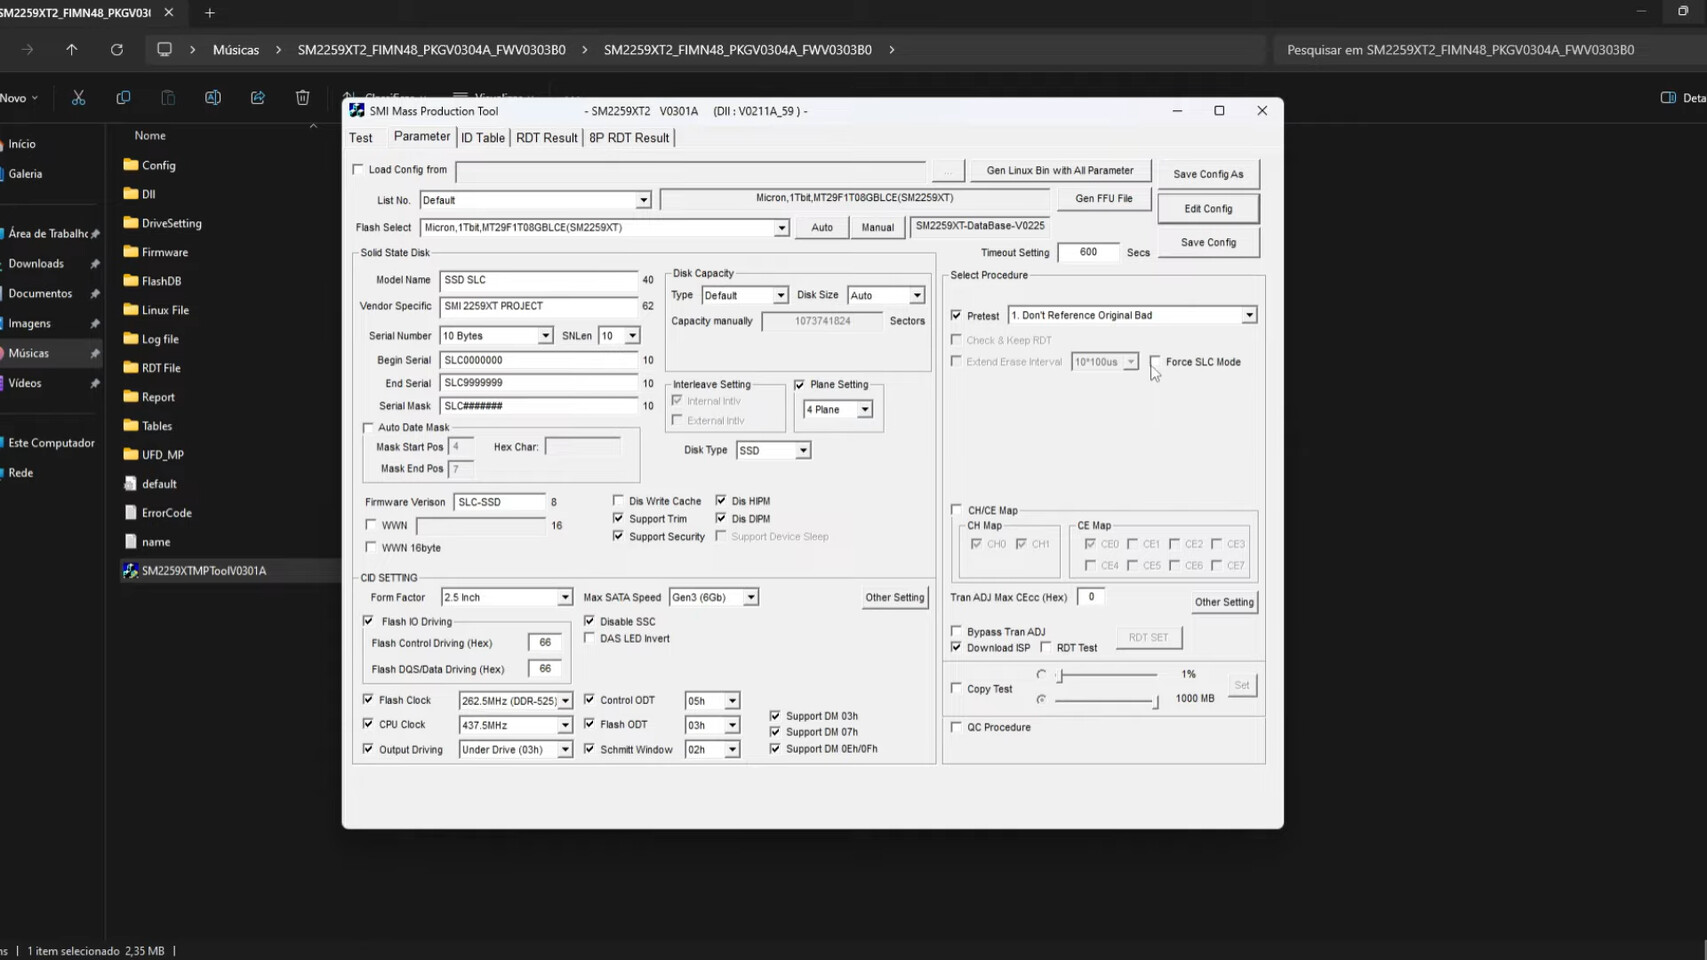The width and height of the screenshot is (1707, 960).
Task: Click the Share icon in Explorer toolbar
Action: coord(258,97)
